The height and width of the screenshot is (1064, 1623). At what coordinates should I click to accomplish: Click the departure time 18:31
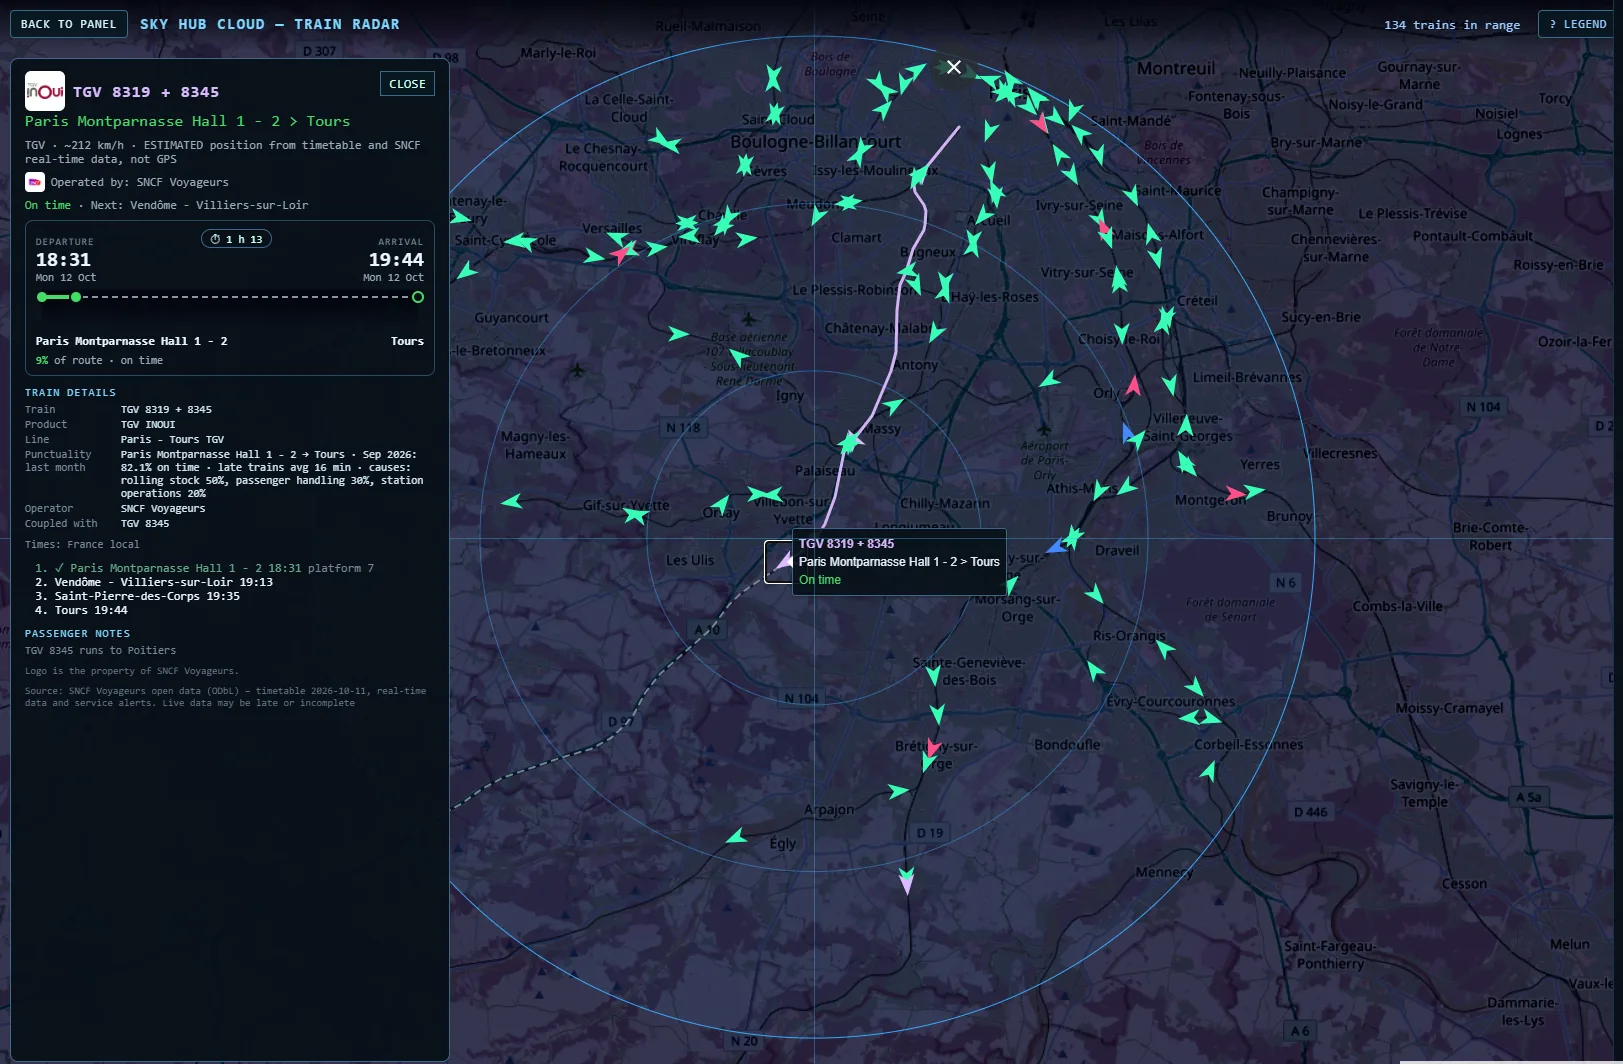63,259
